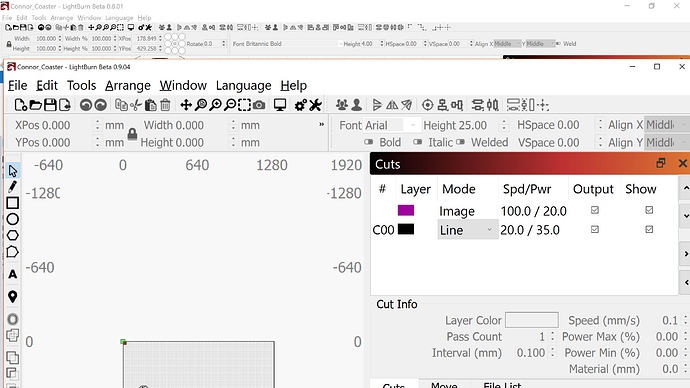The height and width of the screenshot is (388, 690).
Task: Open the Tools menu
Action: pyautogui.click(x=81, y=85)
